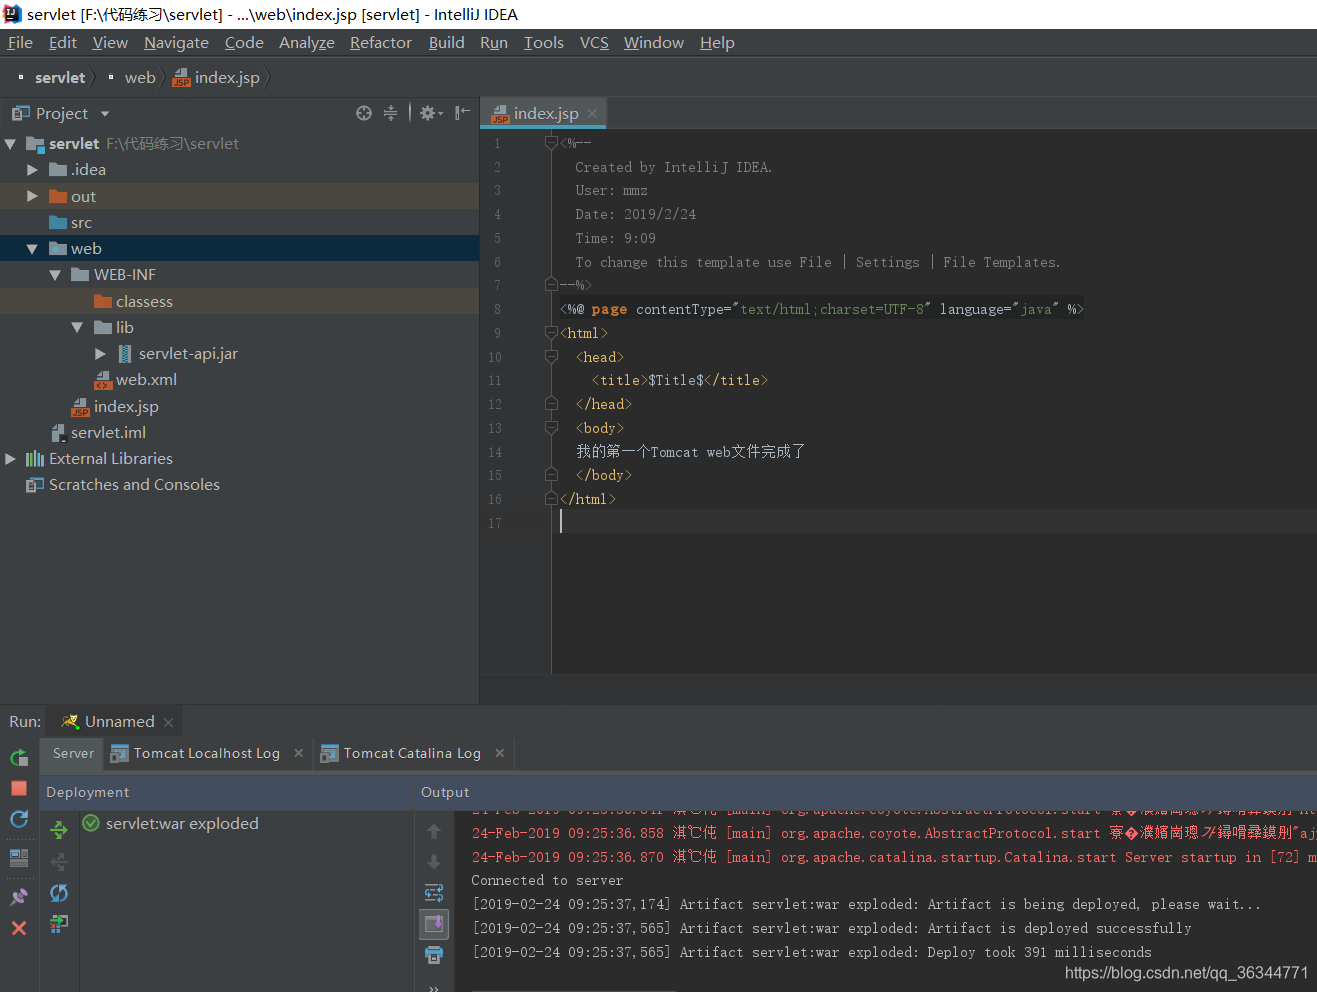Select the src folder

[x=81, y=223]
